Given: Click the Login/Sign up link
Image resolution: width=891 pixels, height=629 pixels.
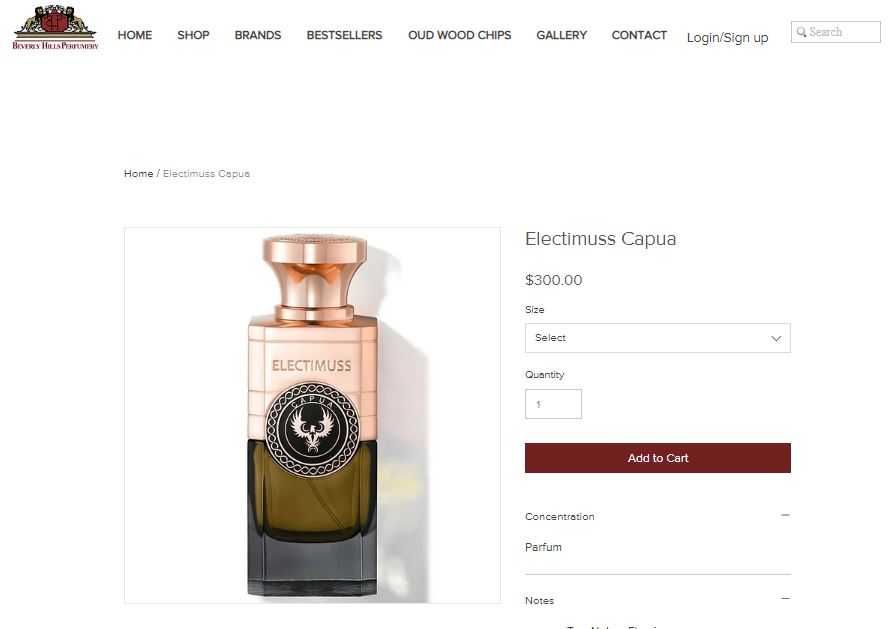Looking at the screenshot, I should click(727, 38).
